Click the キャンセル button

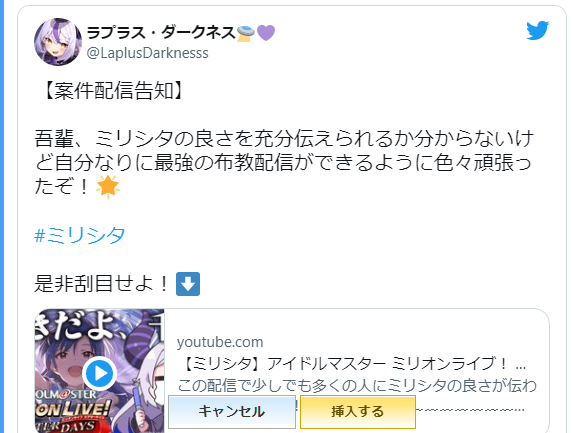click(232, 411)
